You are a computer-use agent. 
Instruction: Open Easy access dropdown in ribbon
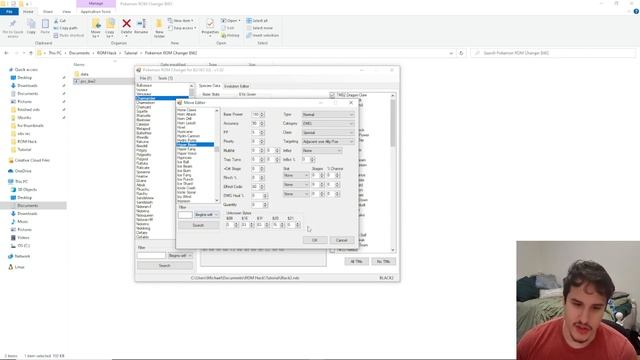point(182,28)
